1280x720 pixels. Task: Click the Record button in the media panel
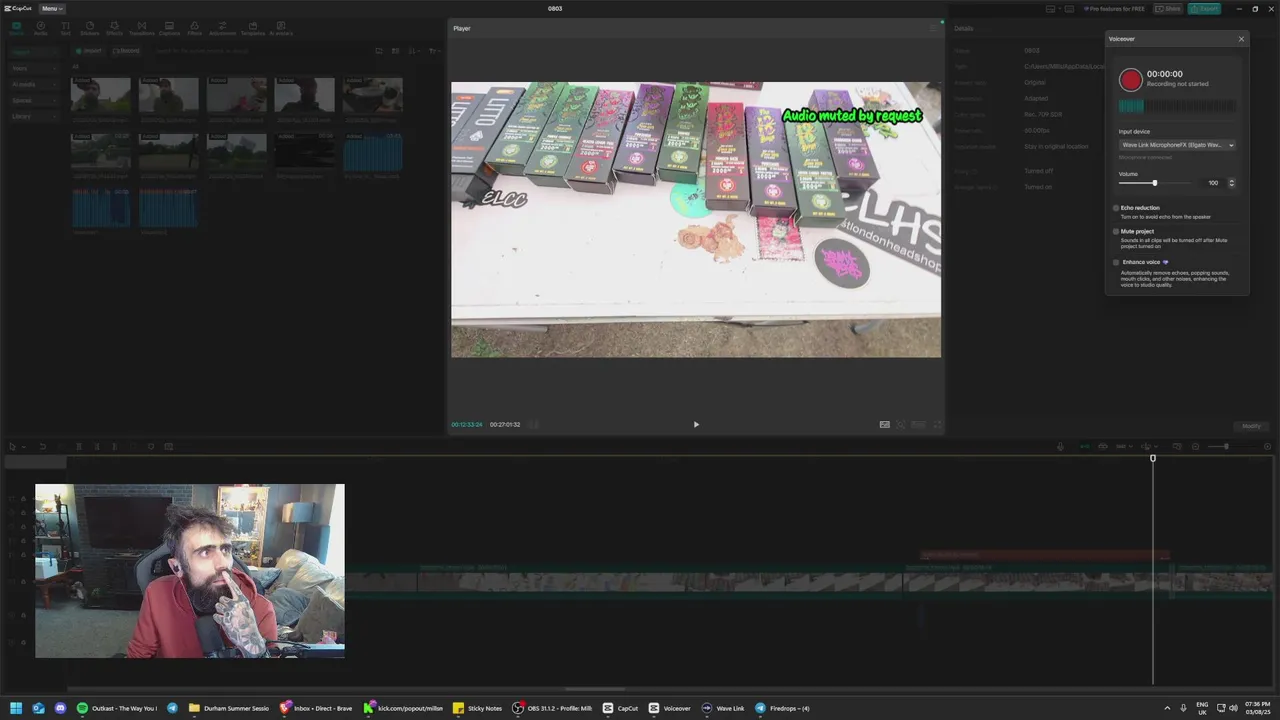click(125, 51)
